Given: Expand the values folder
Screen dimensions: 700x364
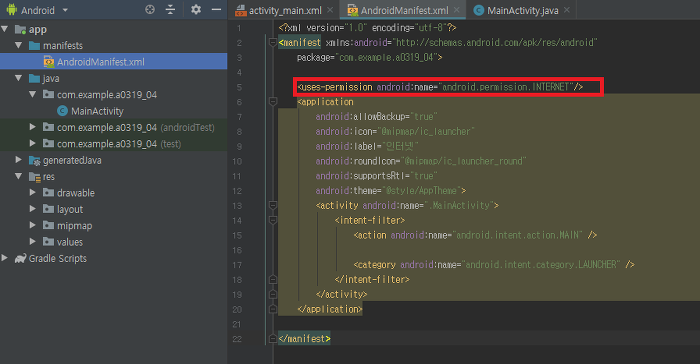Looking at the screenshot, I should click(33, 242).
